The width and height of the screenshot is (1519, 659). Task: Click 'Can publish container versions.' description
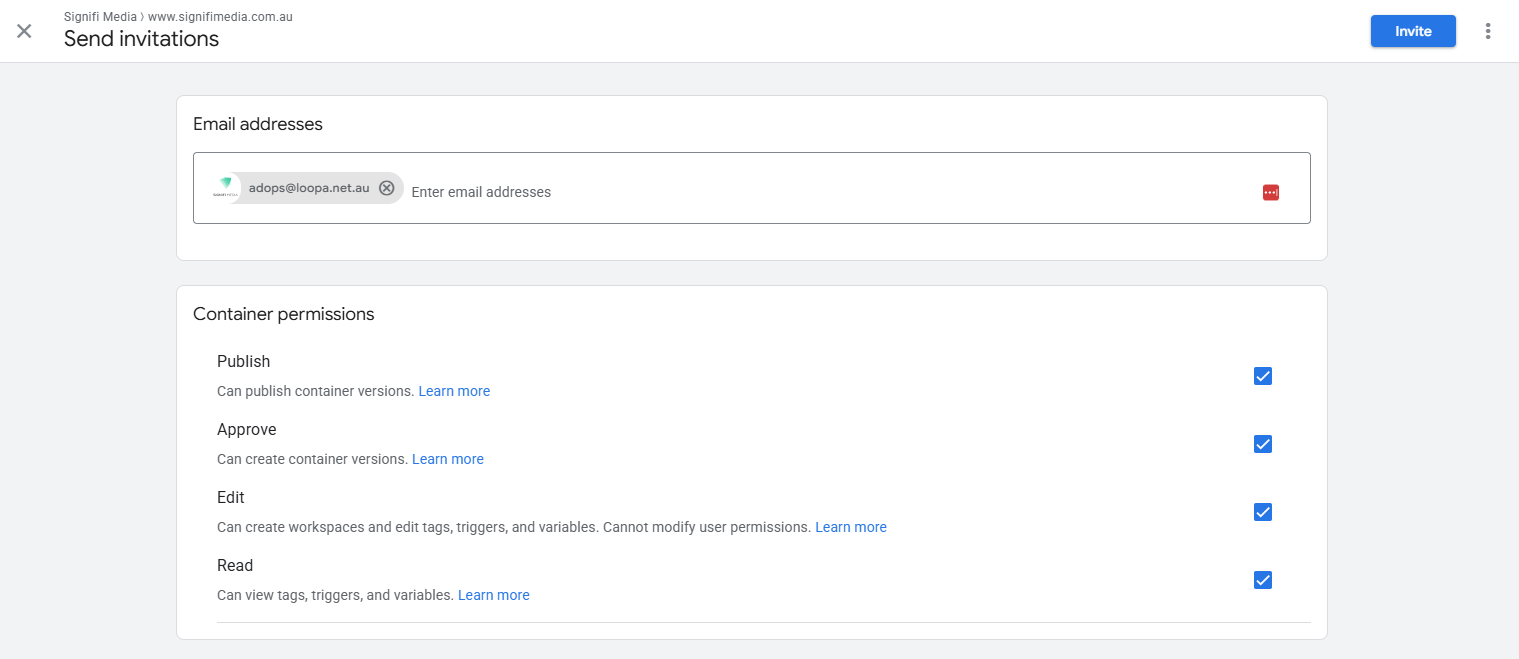(x=316, y=391)
